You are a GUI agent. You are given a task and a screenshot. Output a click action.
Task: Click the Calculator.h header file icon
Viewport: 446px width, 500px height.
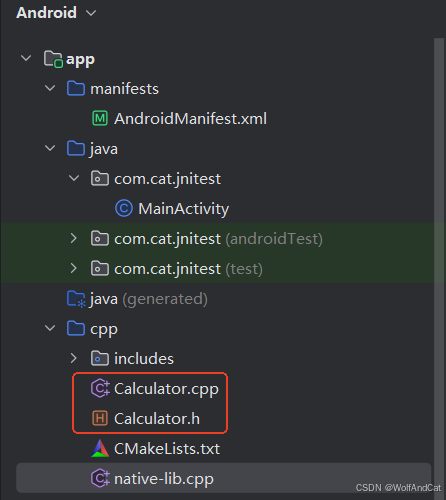[100, 418]
